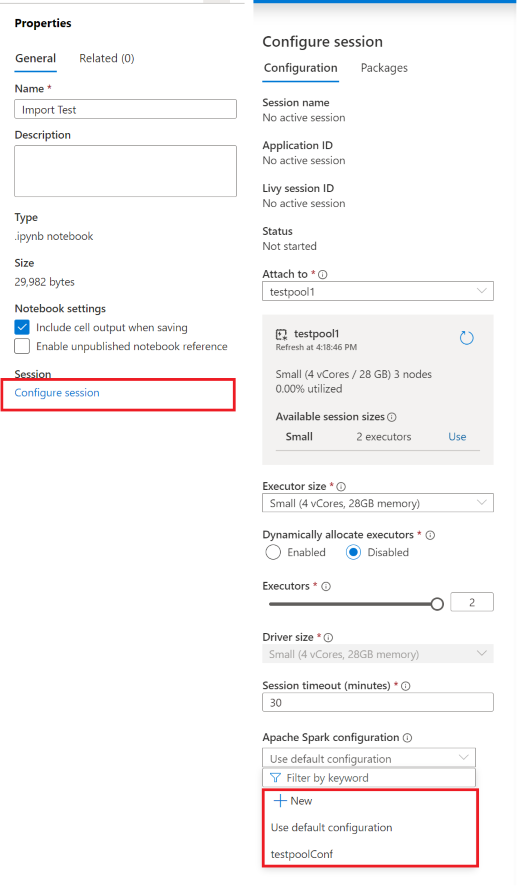Open the Attach to testpool1 dropdown
Viewport: 517px width, 887px height.
click(378, 291)
